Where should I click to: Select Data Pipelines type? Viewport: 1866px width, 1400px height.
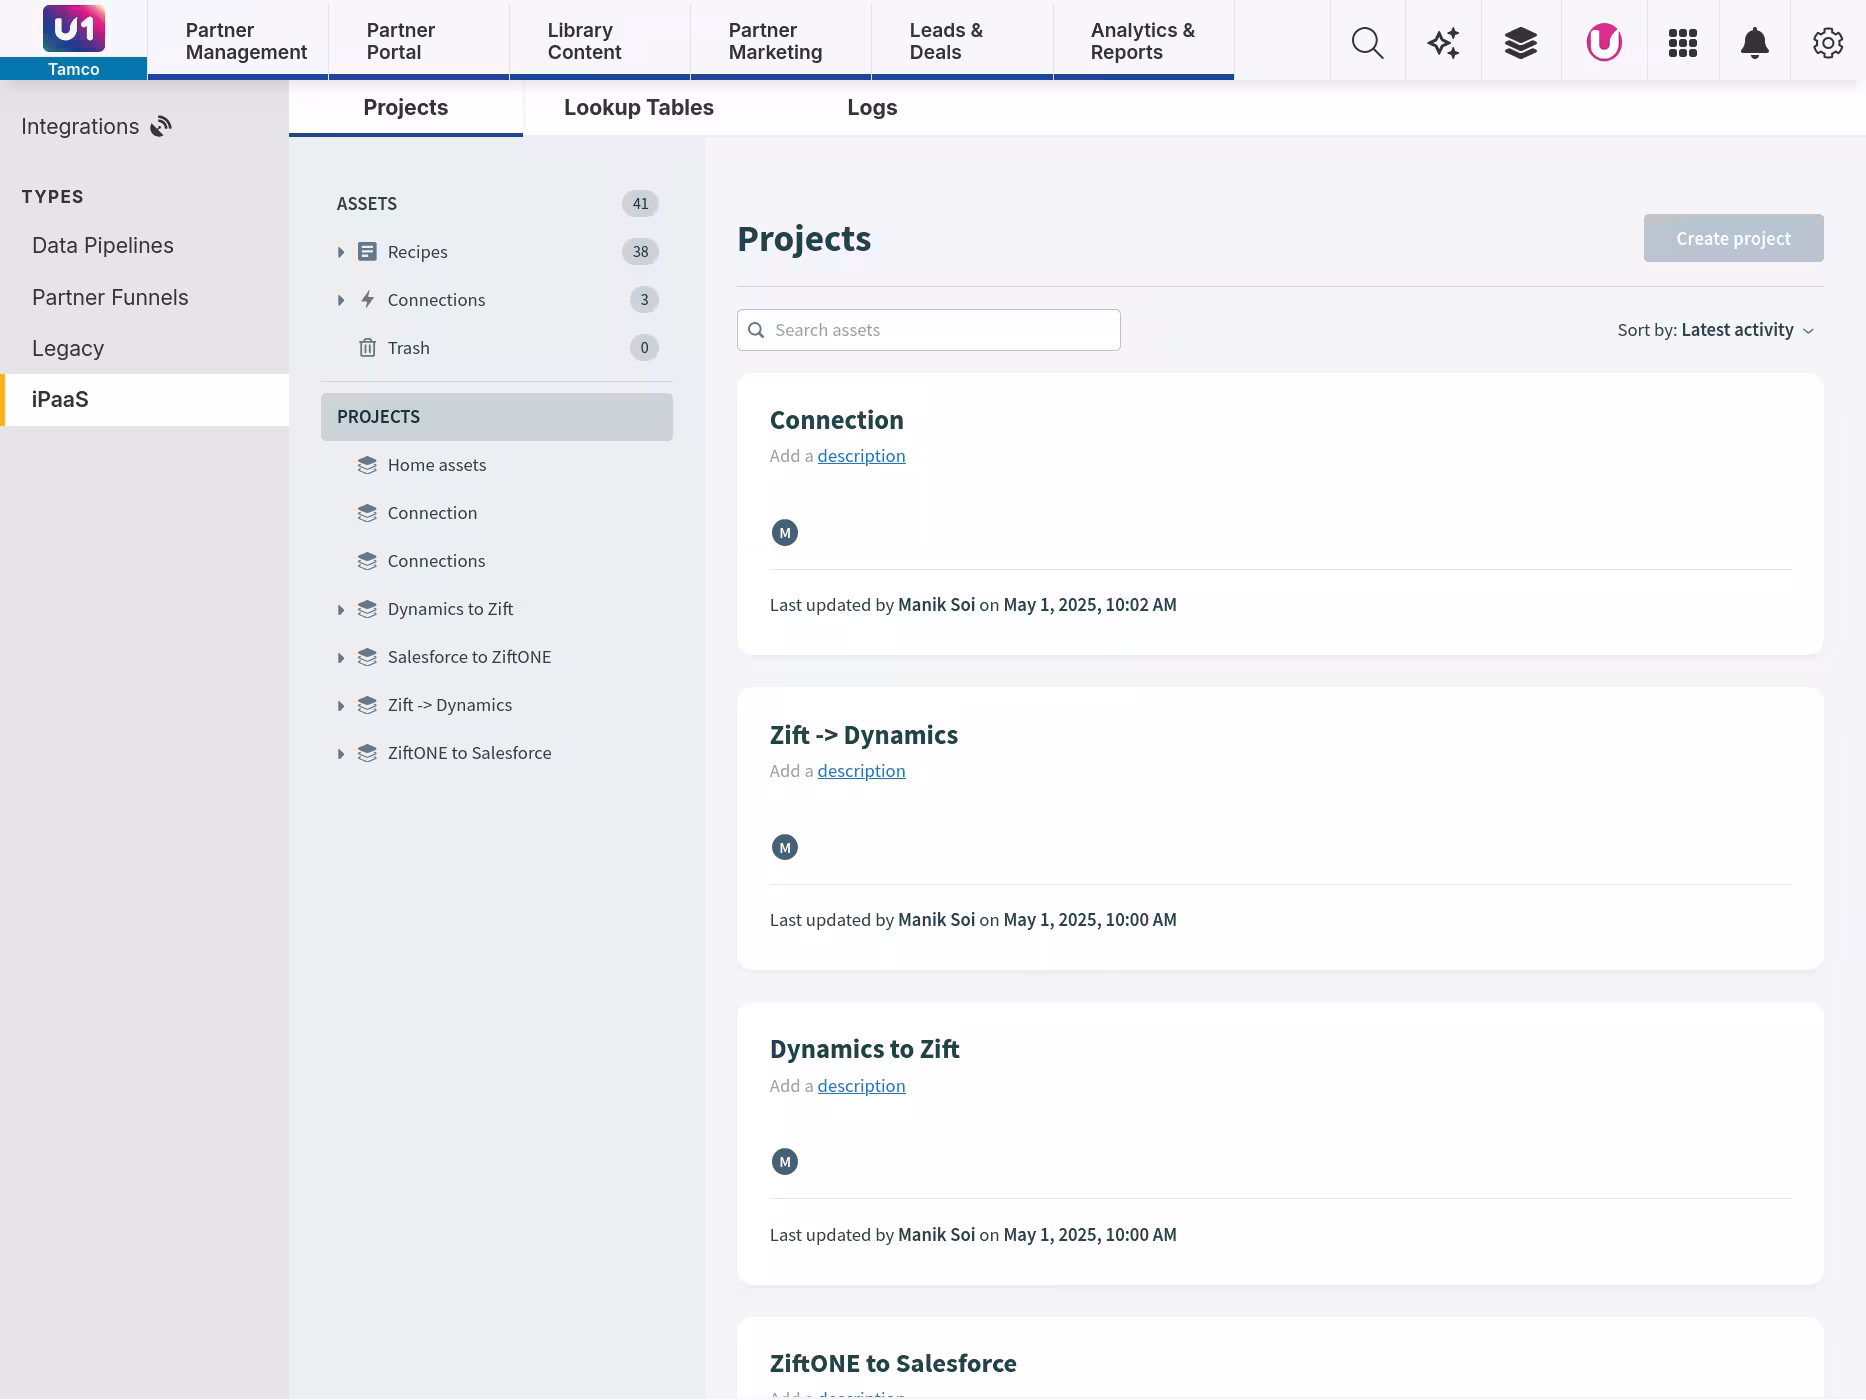click(x=103, y=246)
